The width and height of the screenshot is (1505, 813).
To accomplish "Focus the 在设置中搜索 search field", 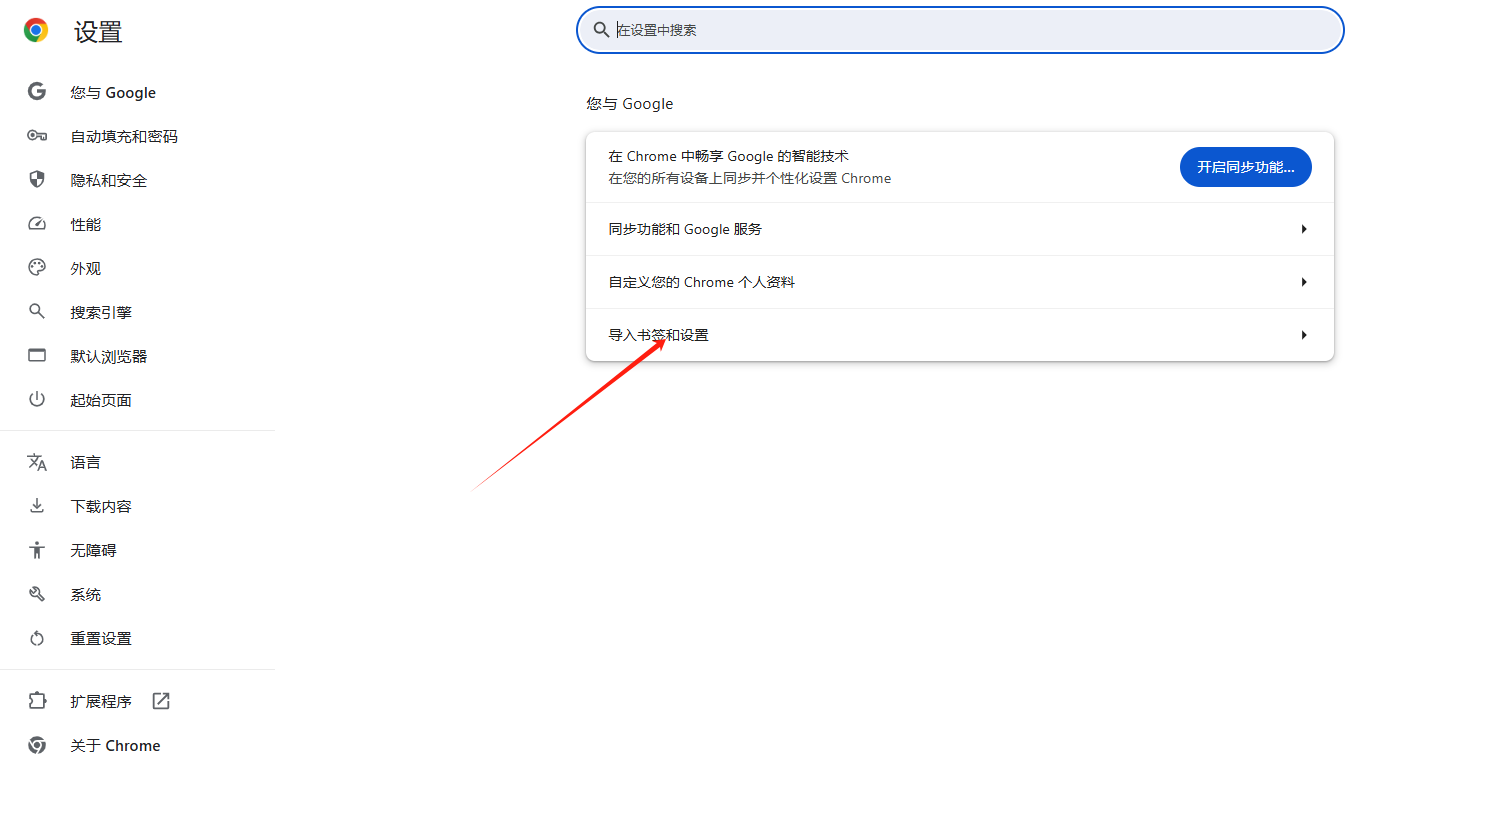I will tap(960, 30).
